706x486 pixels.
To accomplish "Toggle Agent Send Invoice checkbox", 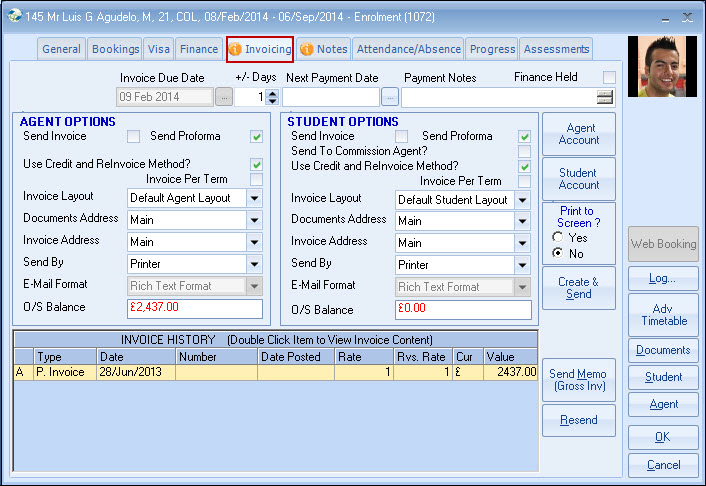I will [x=133, y=137].
